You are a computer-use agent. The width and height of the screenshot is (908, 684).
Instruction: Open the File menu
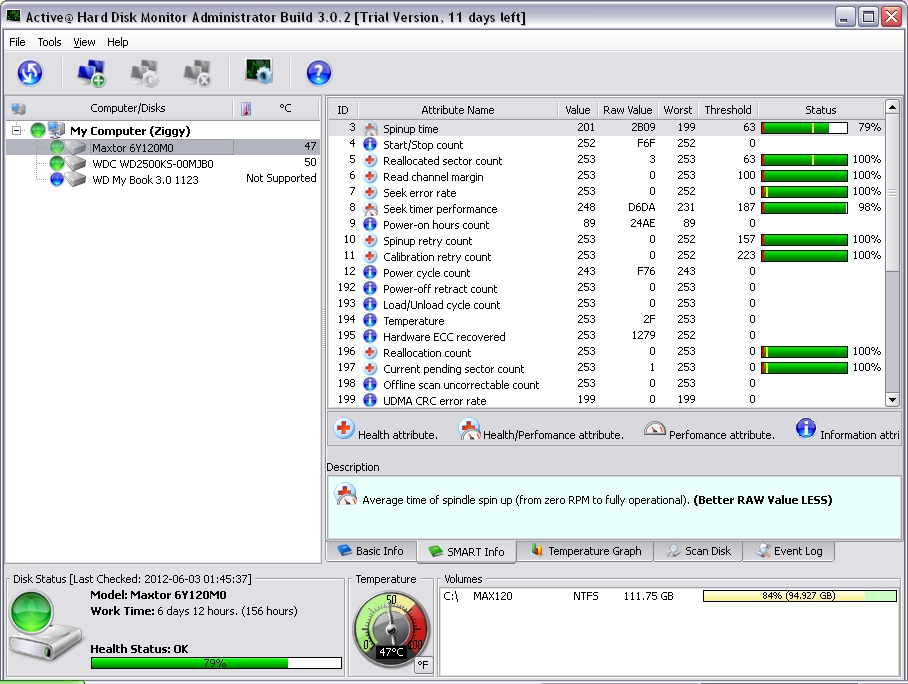point(17,42)
